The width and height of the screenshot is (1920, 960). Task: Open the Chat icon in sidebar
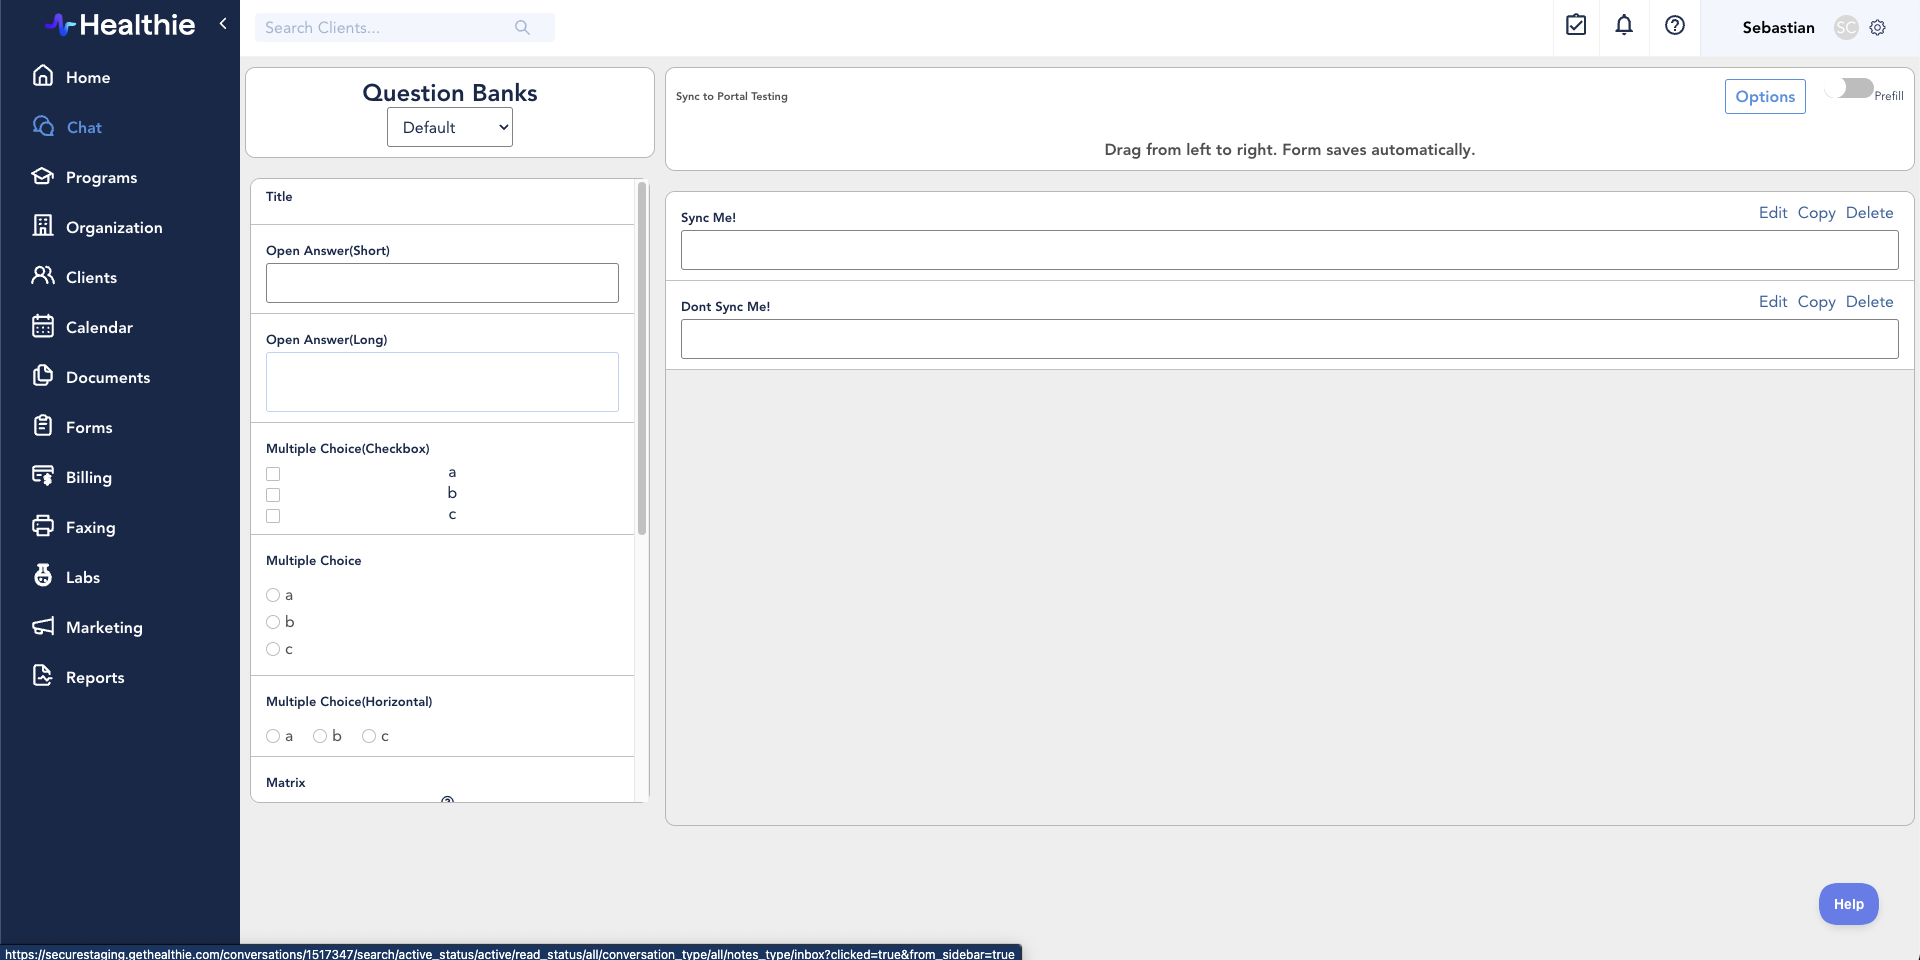coord(43,126)
